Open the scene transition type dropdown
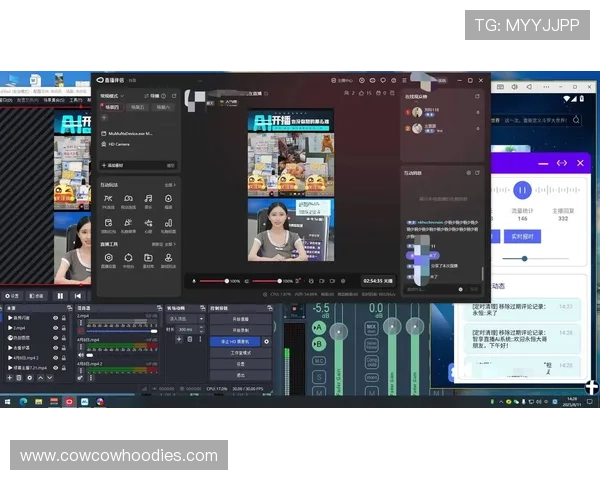 coord(186,319)
